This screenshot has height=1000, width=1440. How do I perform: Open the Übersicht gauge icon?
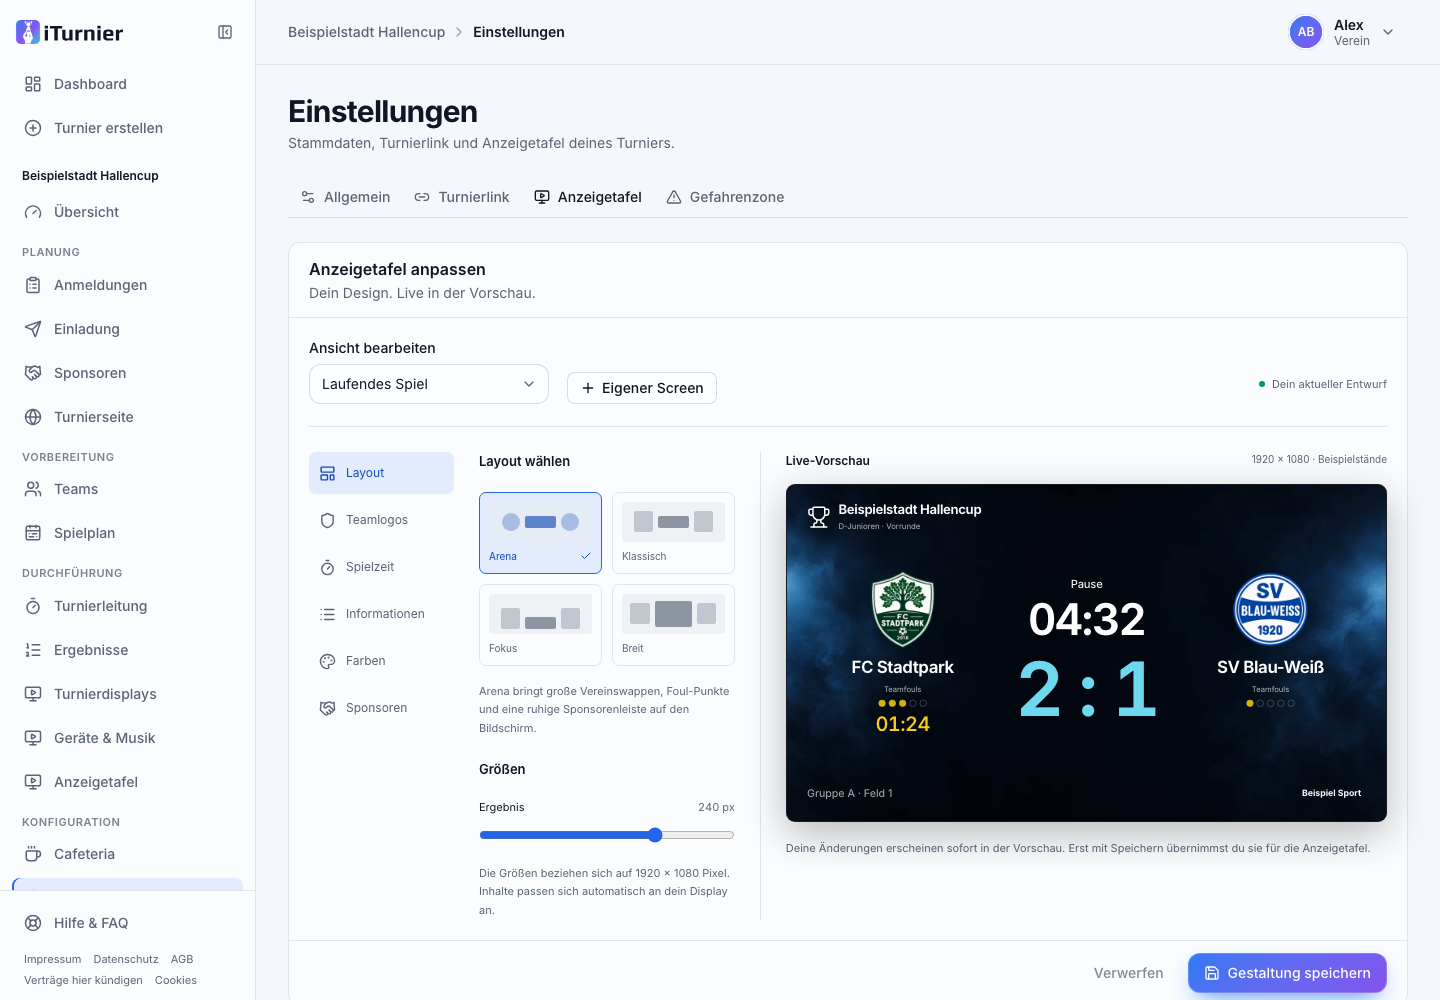[33, 212]
